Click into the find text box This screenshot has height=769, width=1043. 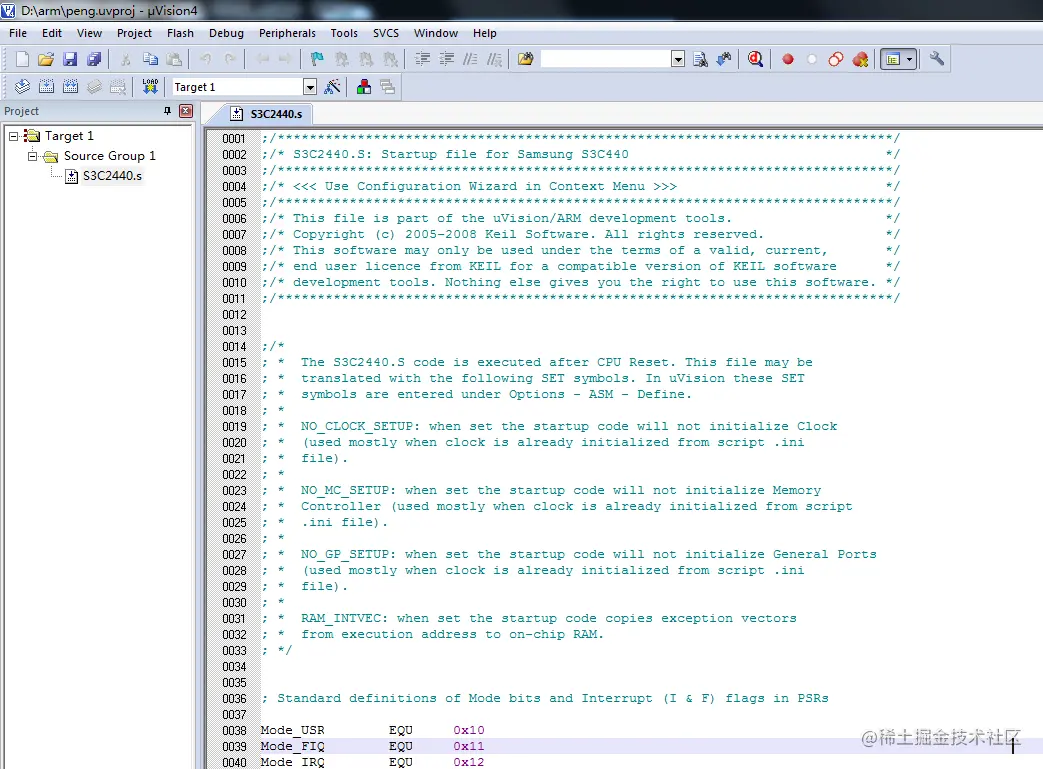click(605, 59)
